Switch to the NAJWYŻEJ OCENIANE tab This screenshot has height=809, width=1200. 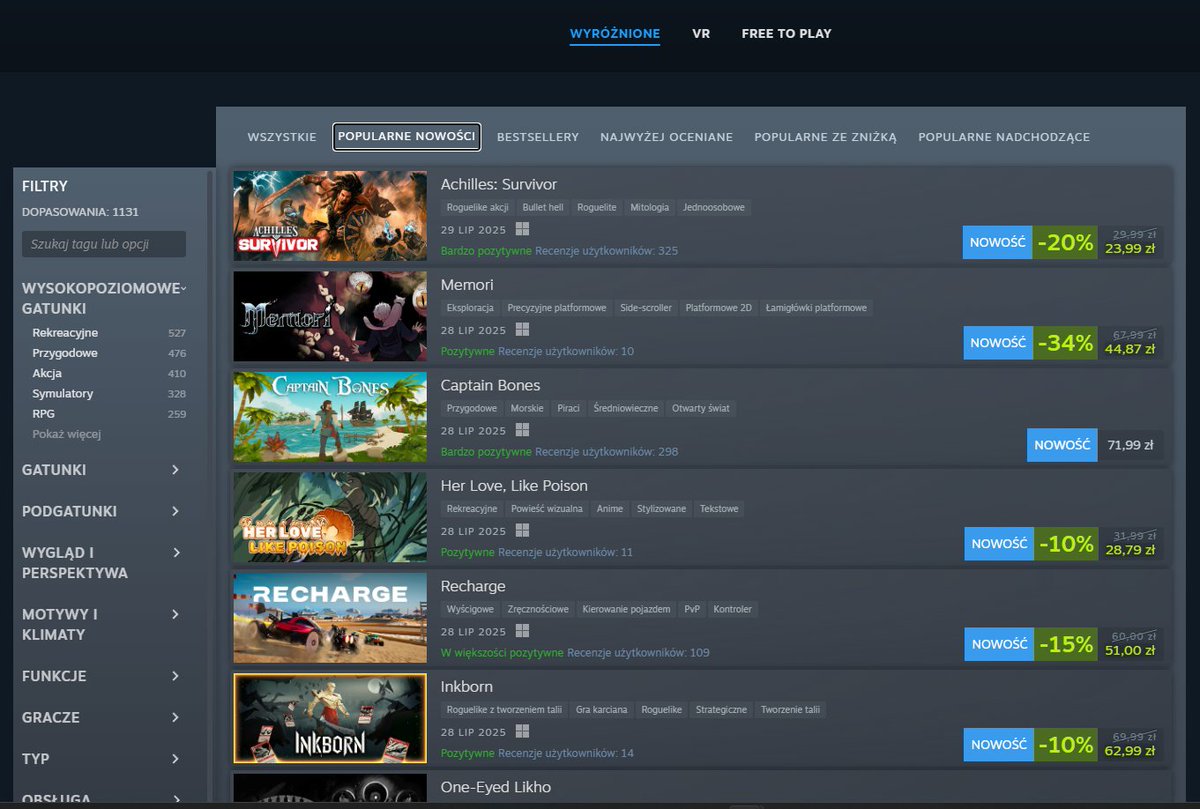pyautogui.click(x=666, y=137)
